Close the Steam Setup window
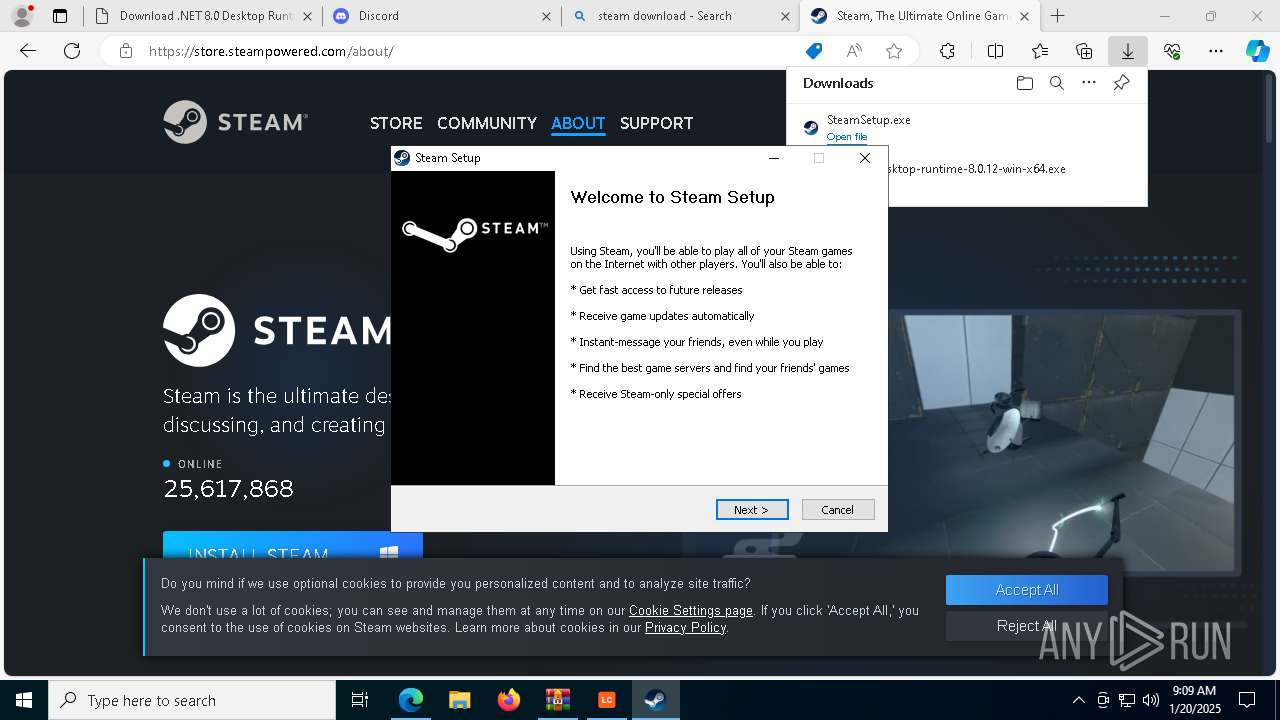 (865, 158)
